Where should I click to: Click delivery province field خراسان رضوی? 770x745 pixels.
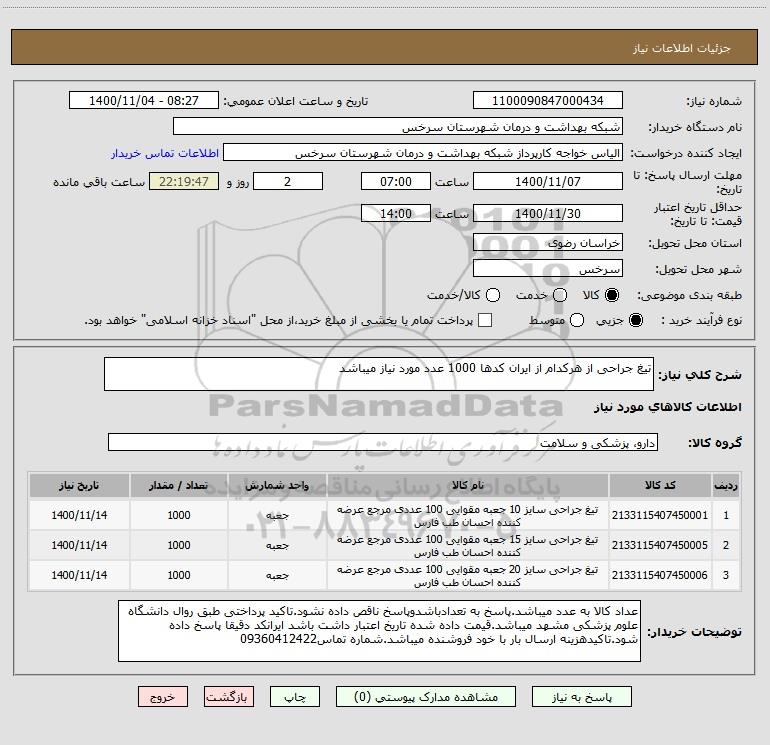click(548, 242)
